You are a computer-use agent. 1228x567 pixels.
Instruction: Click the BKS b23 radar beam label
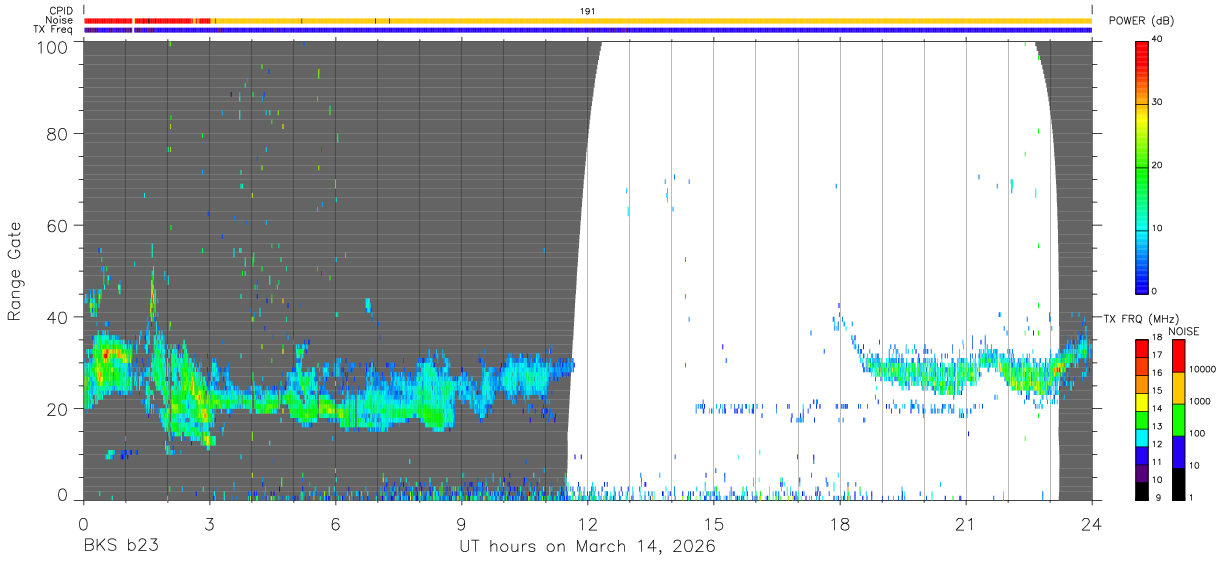tap(121, 547)
